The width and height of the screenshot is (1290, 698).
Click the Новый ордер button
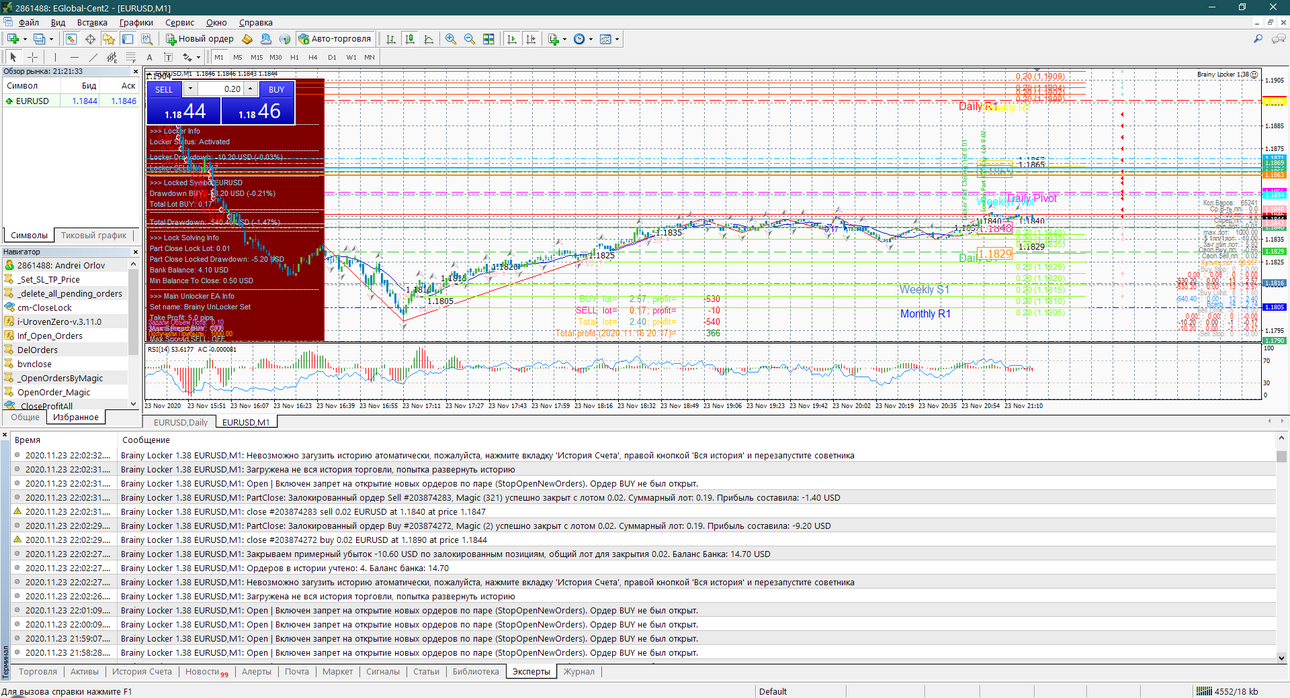[199, 39]
